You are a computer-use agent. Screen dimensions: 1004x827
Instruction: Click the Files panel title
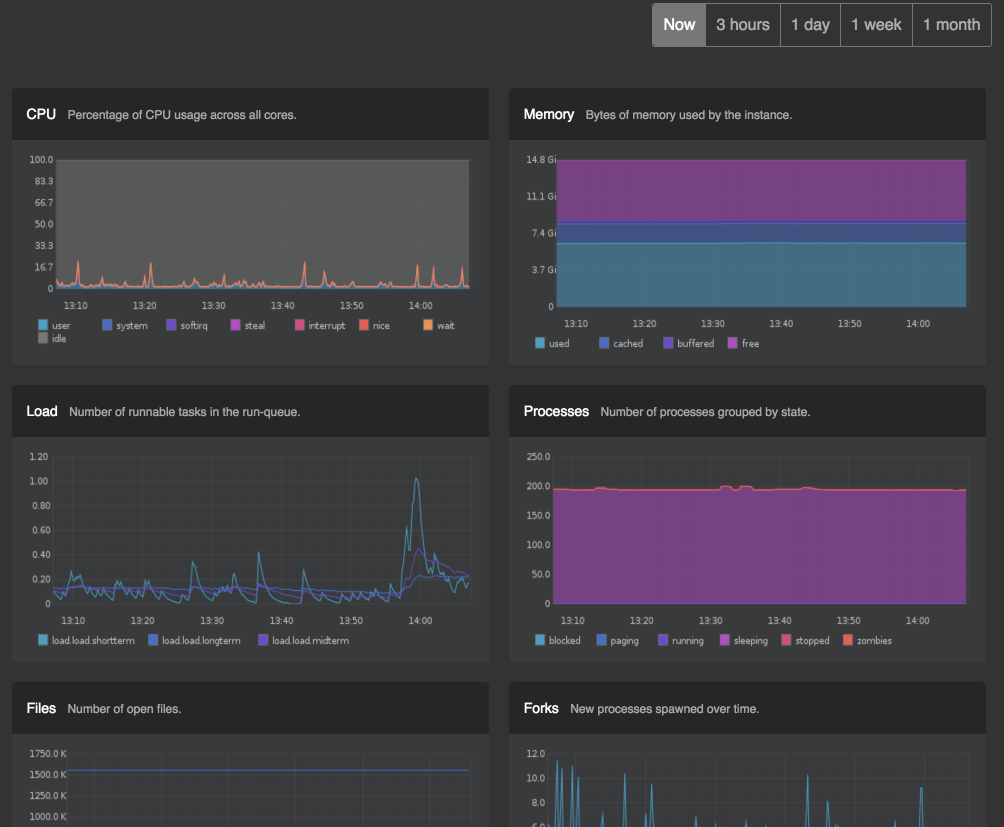tap(41, 708)
